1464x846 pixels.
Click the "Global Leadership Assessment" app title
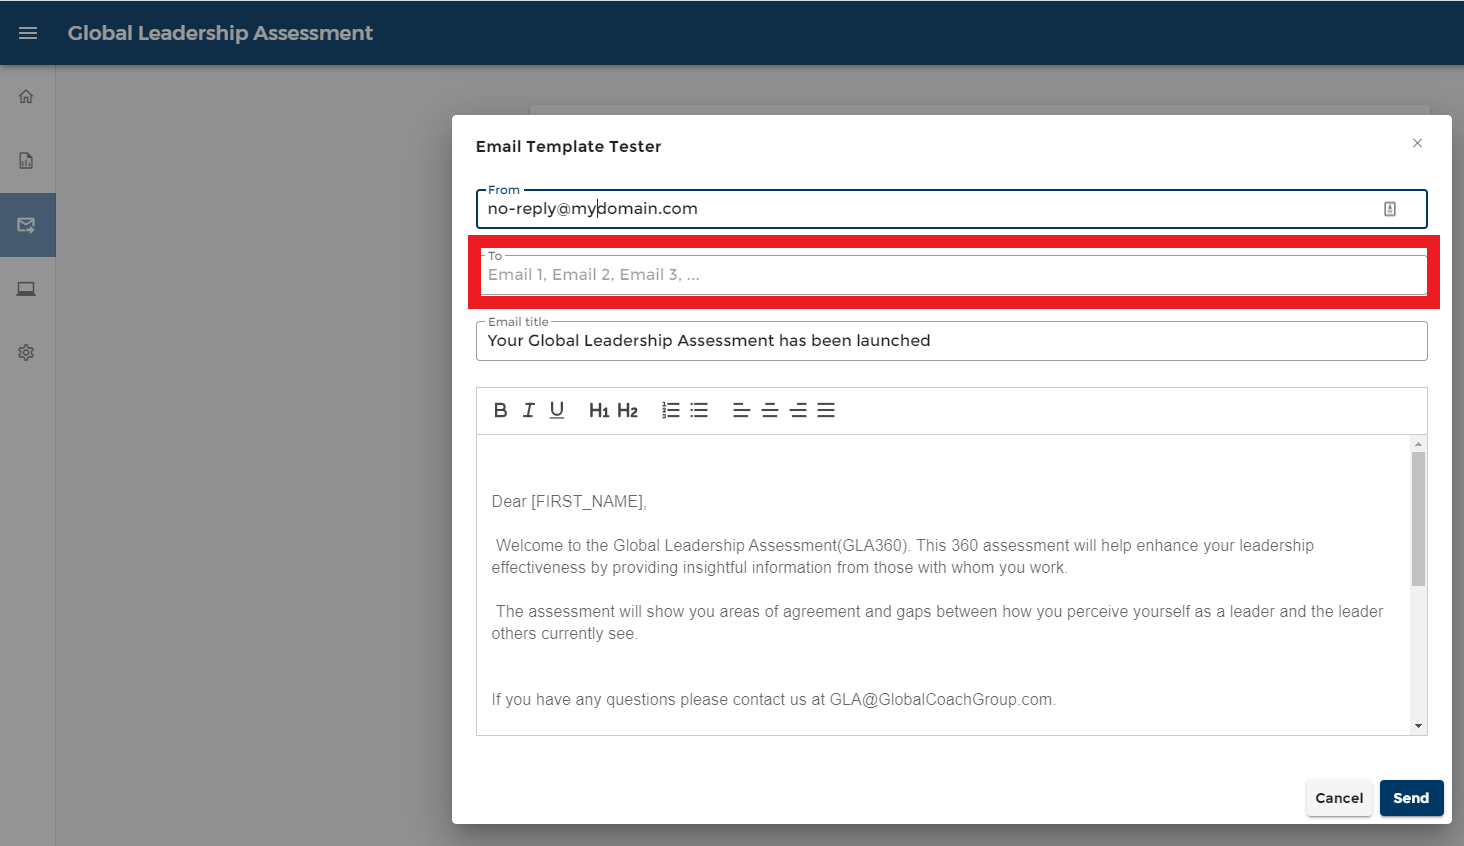[220, 33]
